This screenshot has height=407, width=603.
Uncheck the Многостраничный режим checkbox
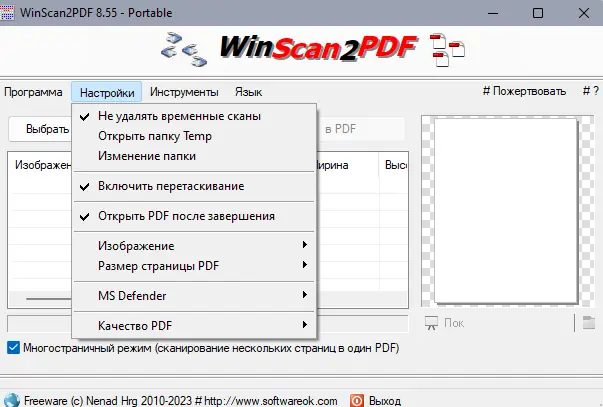click(x=13, y=348)
